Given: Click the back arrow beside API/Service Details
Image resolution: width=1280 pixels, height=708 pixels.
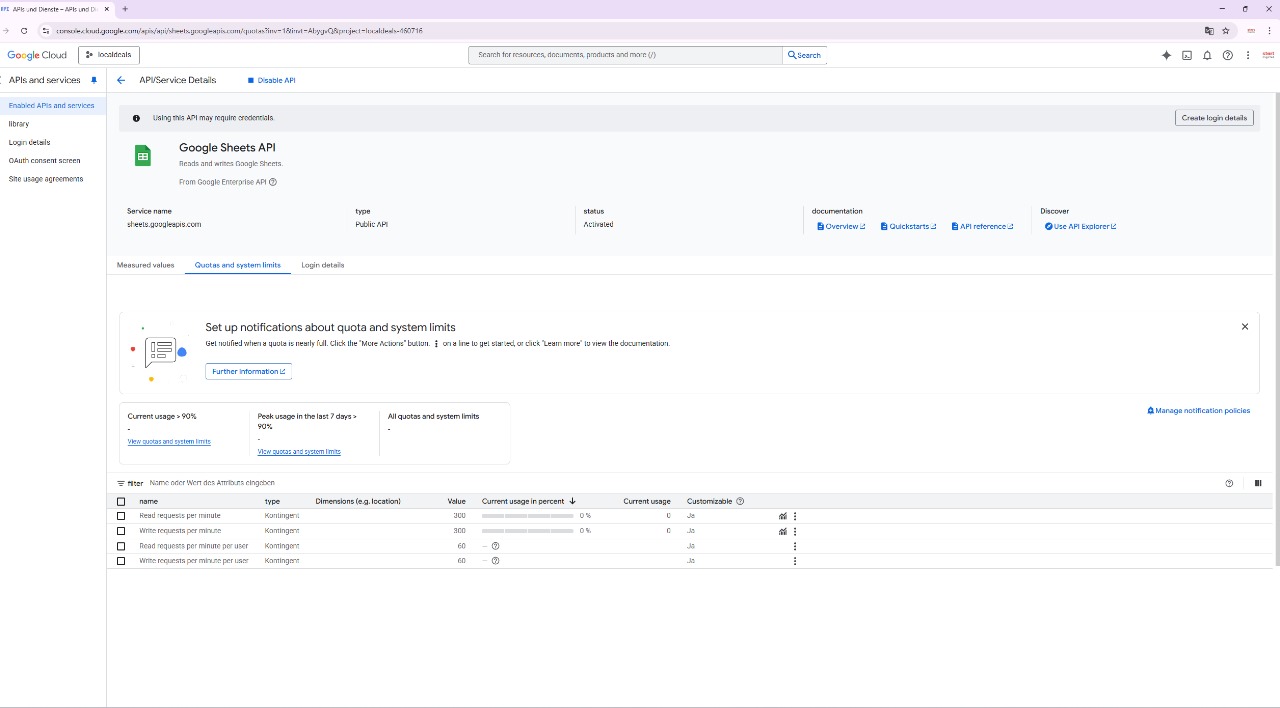Looking at the screenshot, I should 121,80.
